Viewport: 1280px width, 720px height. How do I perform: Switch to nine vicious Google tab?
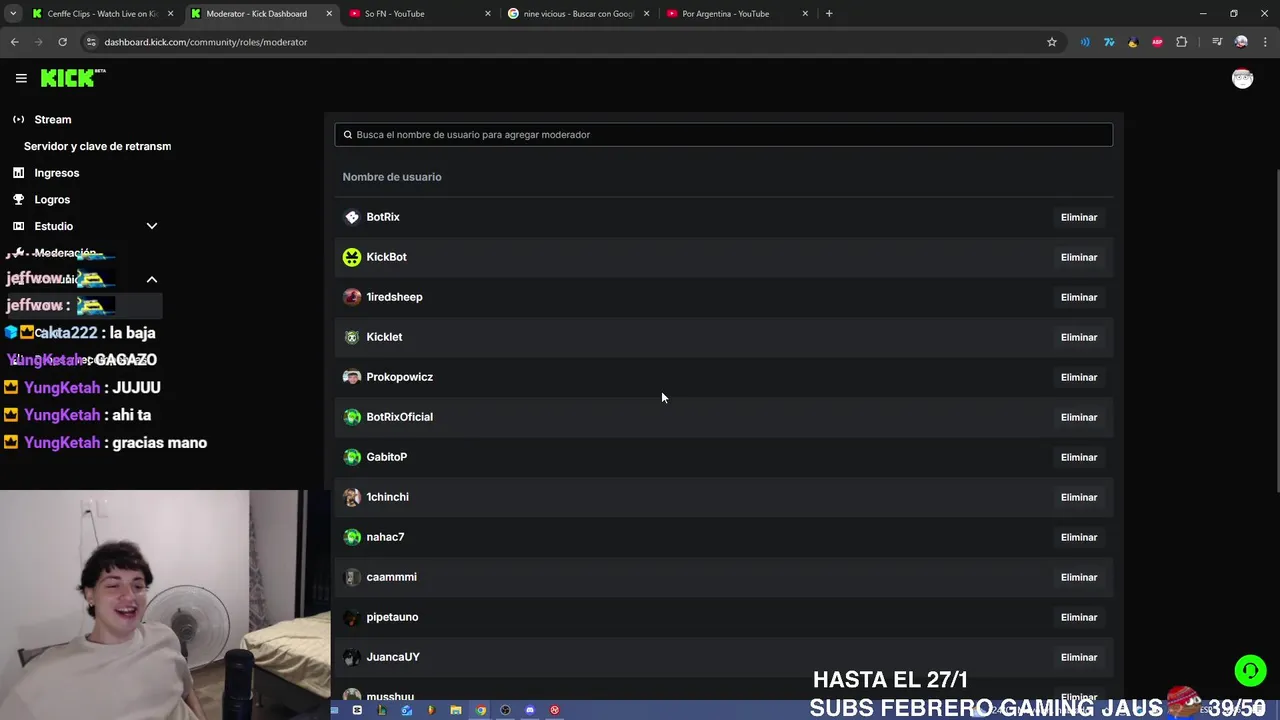[x=578, y=14]
